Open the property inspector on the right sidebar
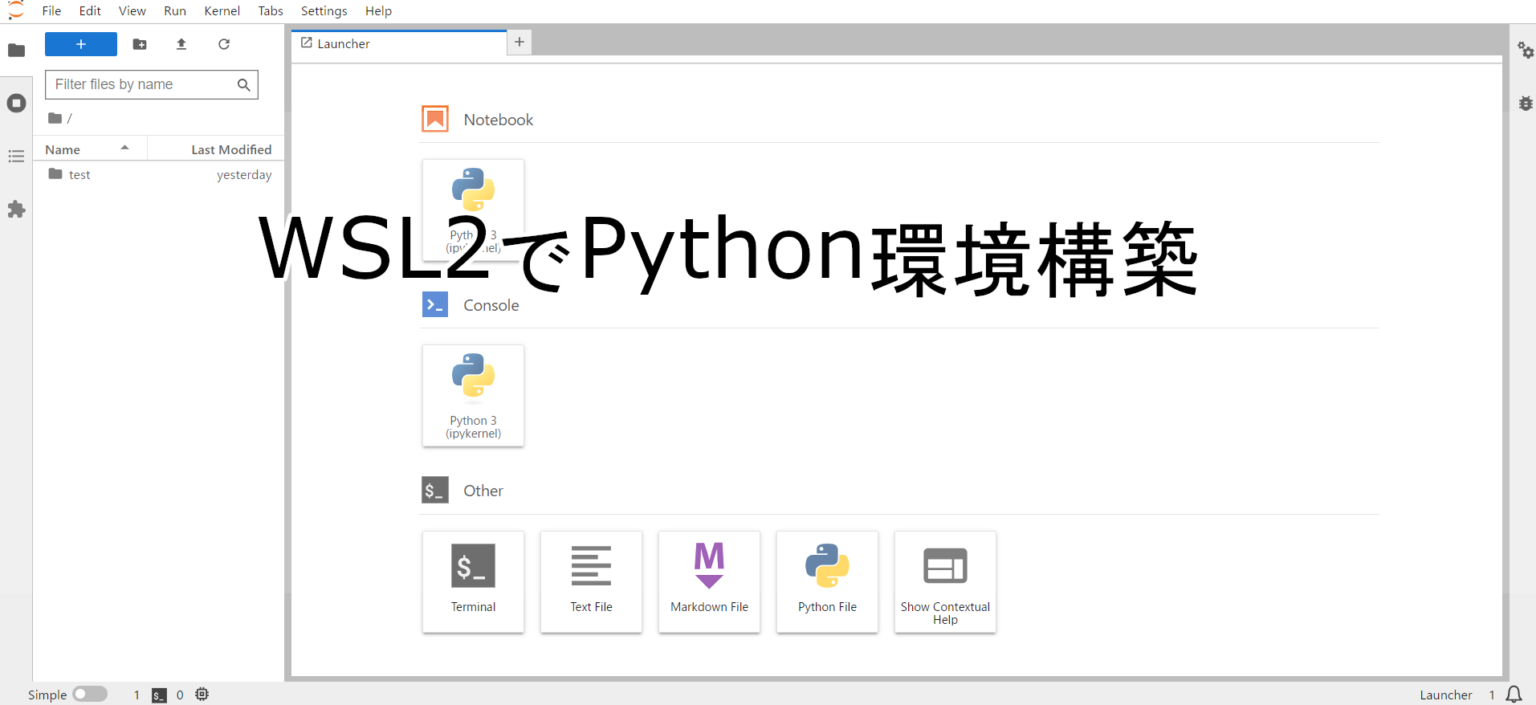Image resolution: width=1536 pixels, height=705 pixels. [1524, 50]
